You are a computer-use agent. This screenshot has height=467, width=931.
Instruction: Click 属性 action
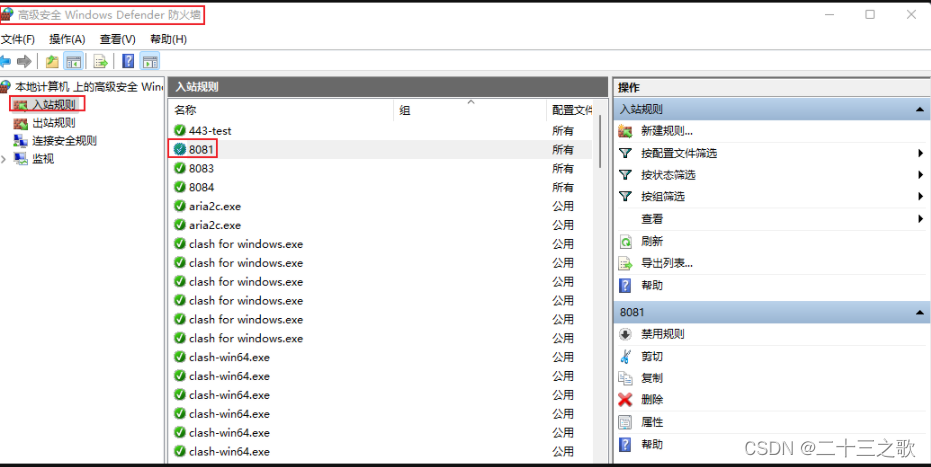coord(652,422)
